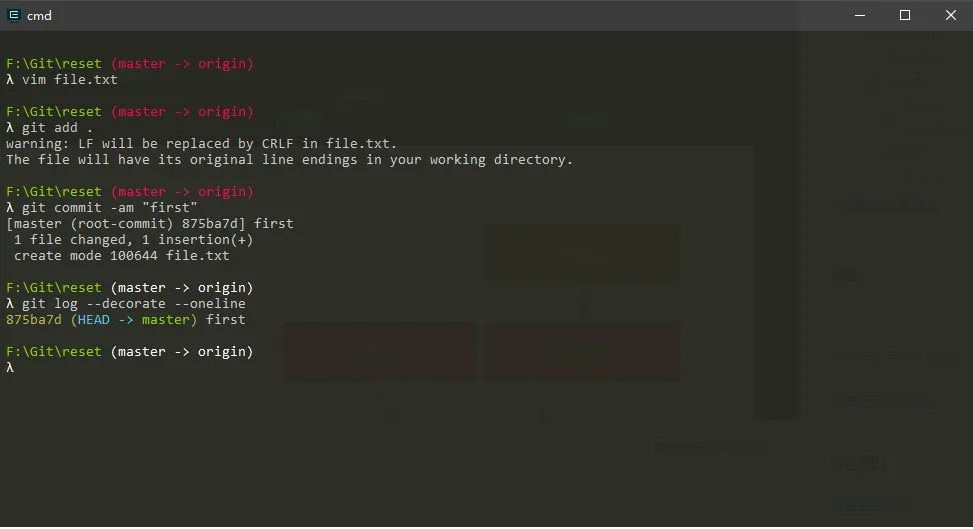Click the "original line endings" message line

click(289, 160)
